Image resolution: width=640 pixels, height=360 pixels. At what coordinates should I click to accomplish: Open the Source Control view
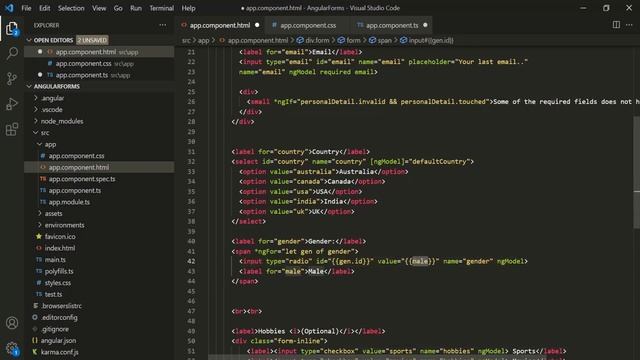[x=12, y=78]
